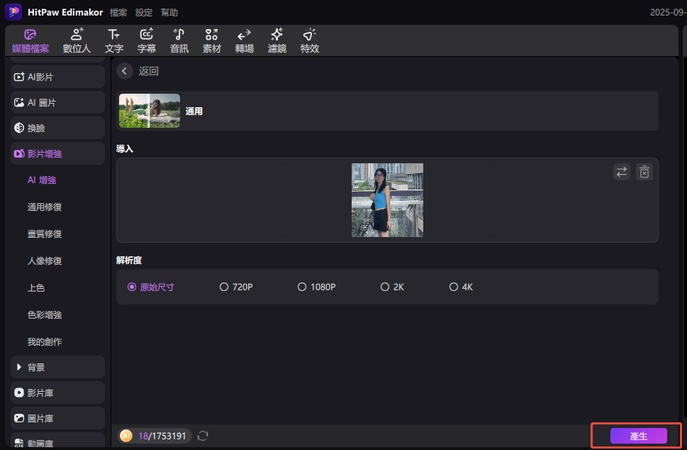
Task: Select the 文字 text tool icon
Action: click(114, 40)
